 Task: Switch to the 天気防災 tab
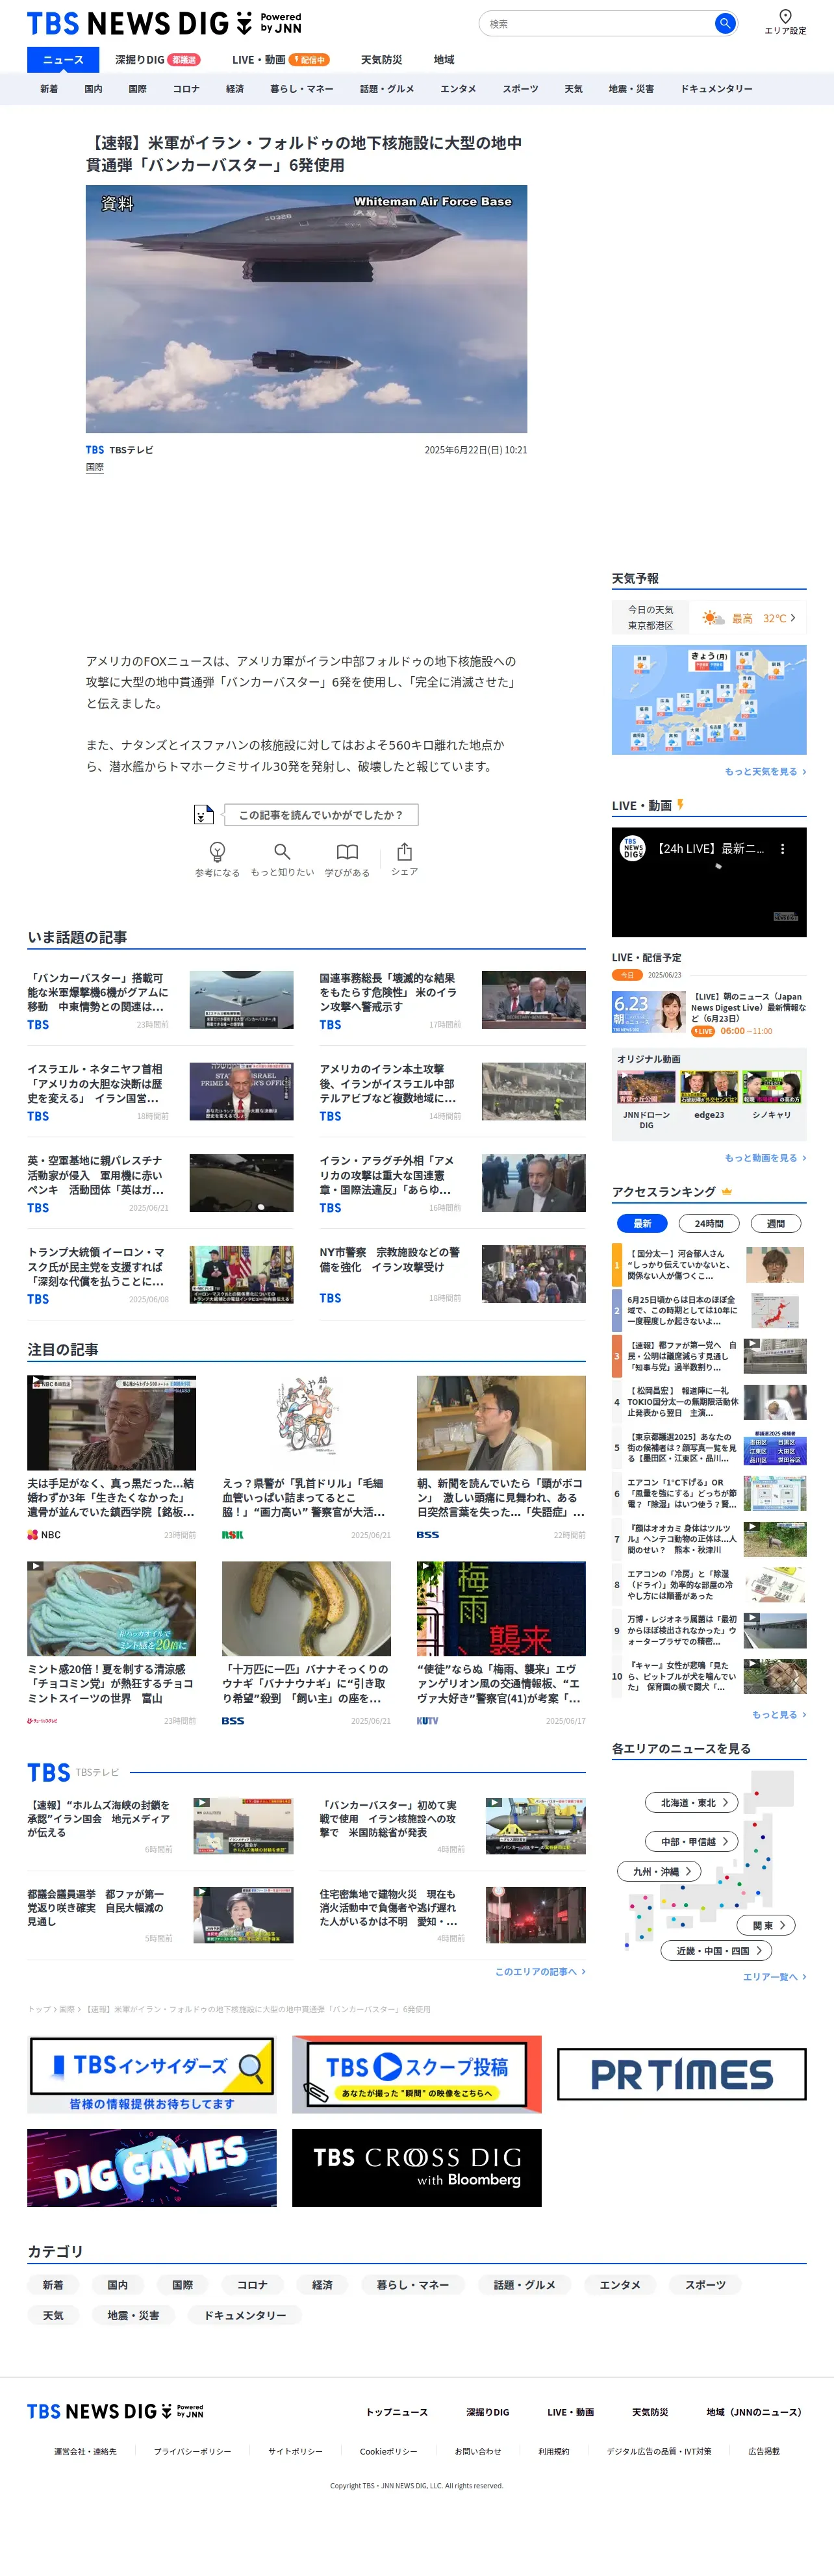[x=381, y=60]
